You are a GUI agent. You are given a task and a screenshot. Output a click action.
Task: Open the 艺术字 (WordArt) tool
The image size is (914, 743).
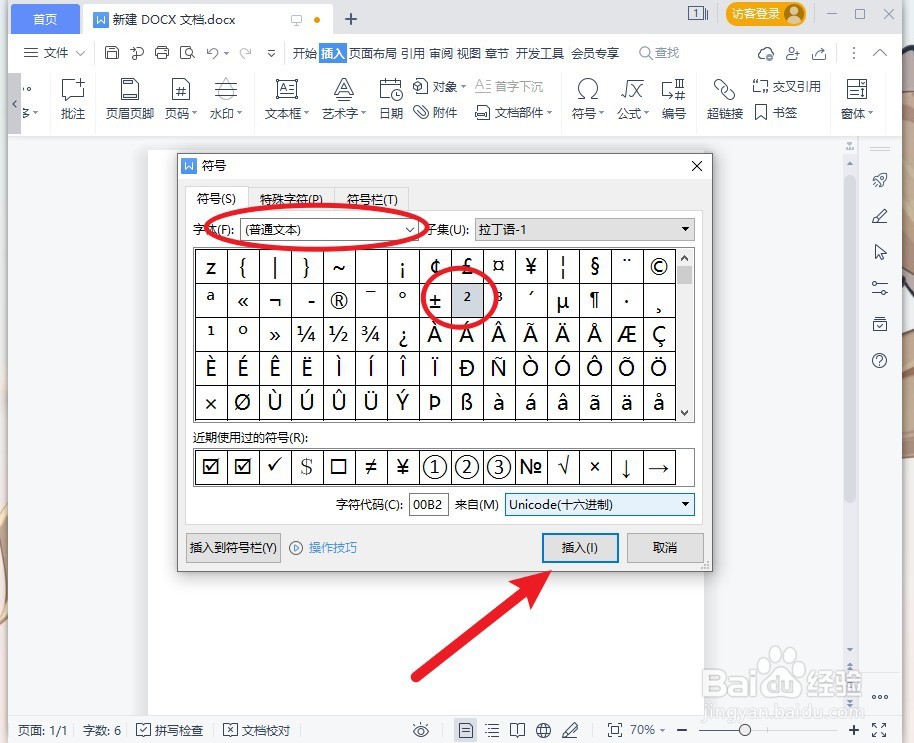coord(342,100)
